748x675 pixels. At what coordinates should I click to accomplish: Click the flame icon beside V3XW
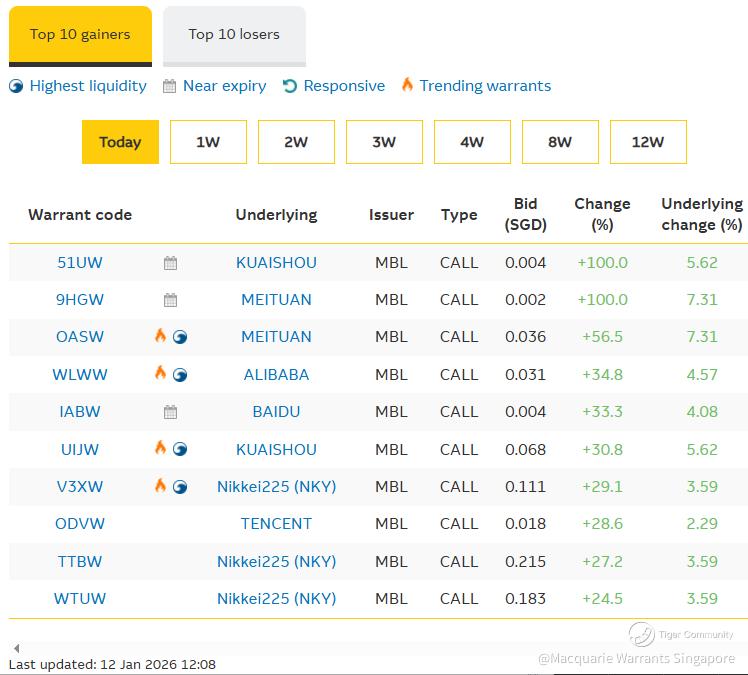pos(160,485)
